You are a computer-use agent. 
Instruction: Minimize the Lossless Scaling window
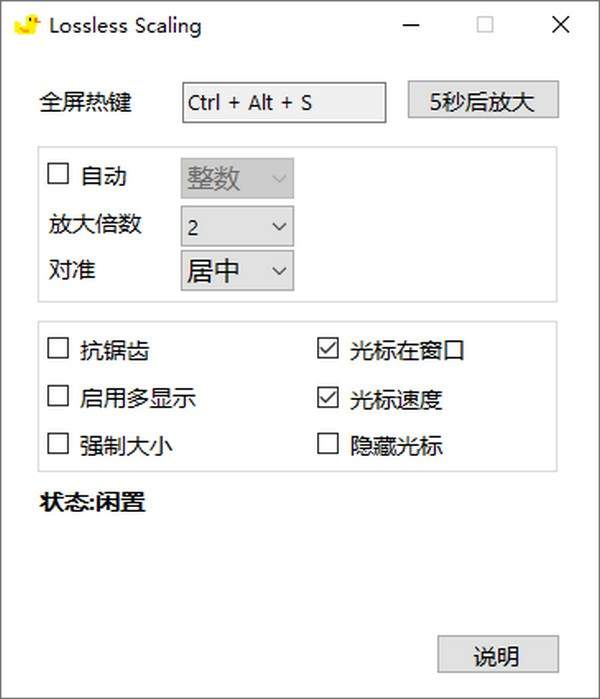point(410,25)
